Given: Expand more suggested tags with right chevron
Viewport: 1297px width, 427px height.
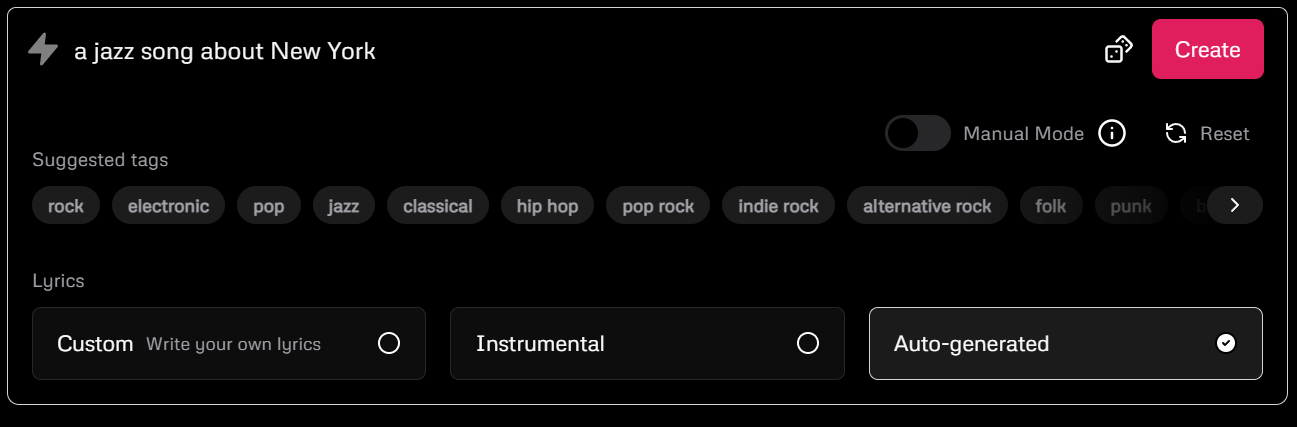Looking at the screenshot, I should tap(1235, 205).
